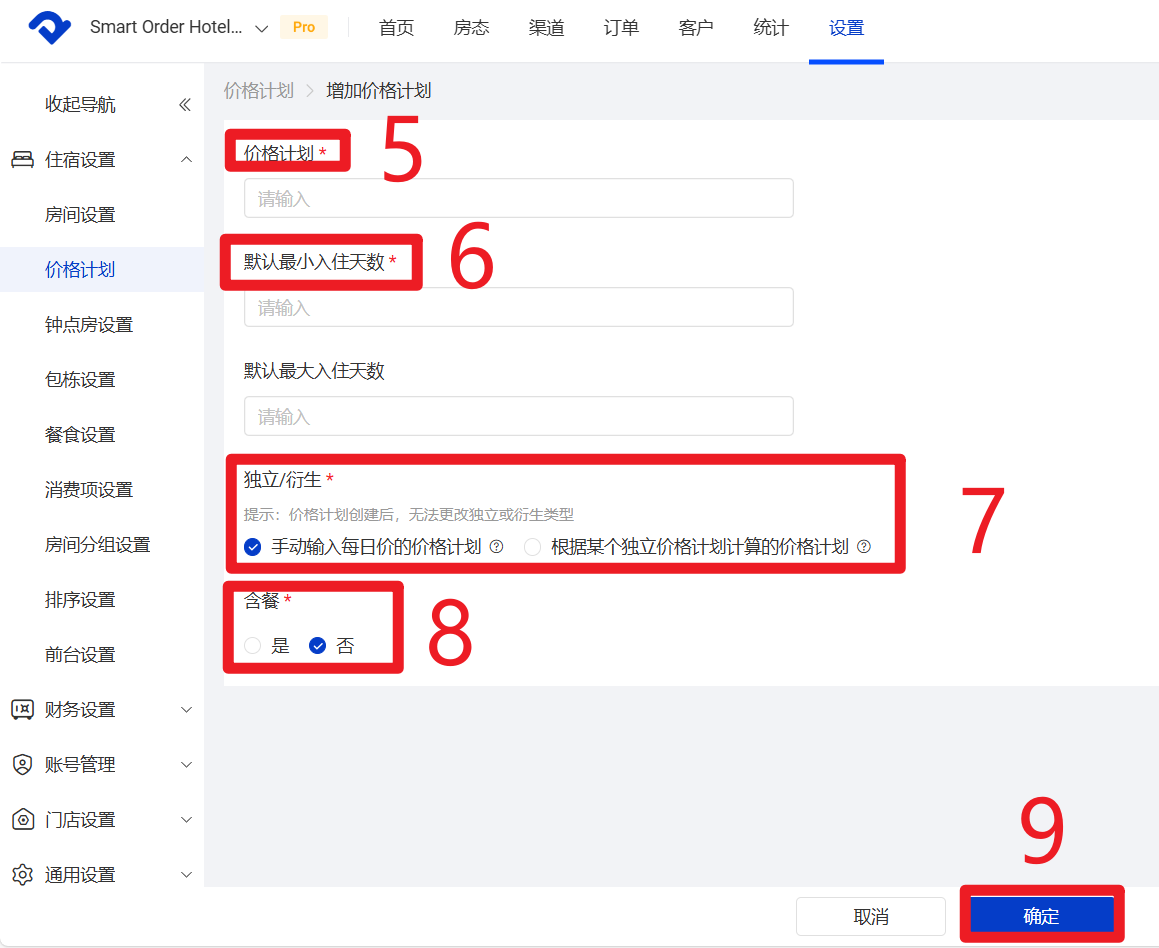Collapse navigation with double-arrow icon
This screenshot has width=1159, height=948.
click(x=184, y=105)
